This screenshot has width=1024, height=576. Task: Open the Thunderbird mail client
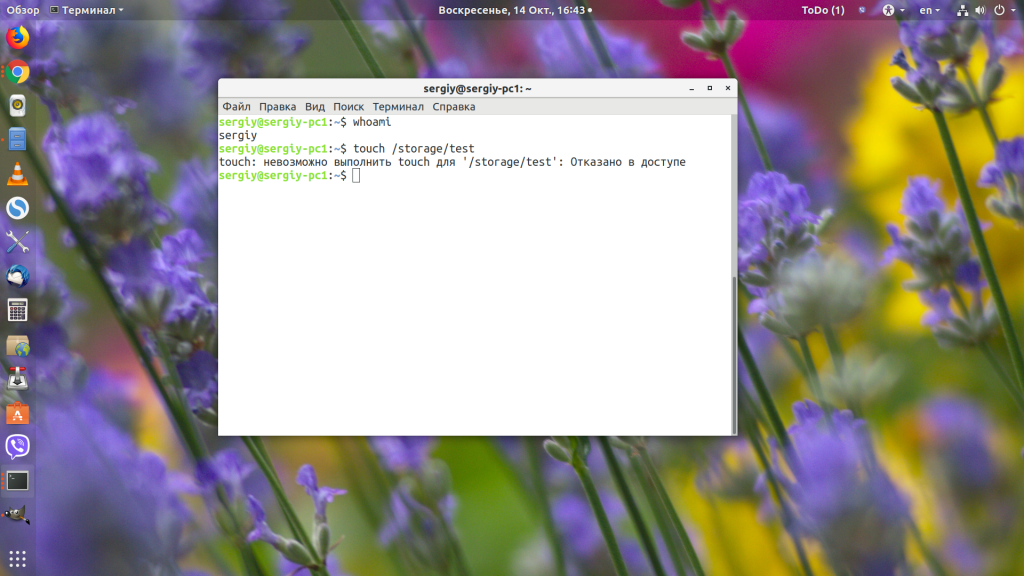click(x=18, y=276)
